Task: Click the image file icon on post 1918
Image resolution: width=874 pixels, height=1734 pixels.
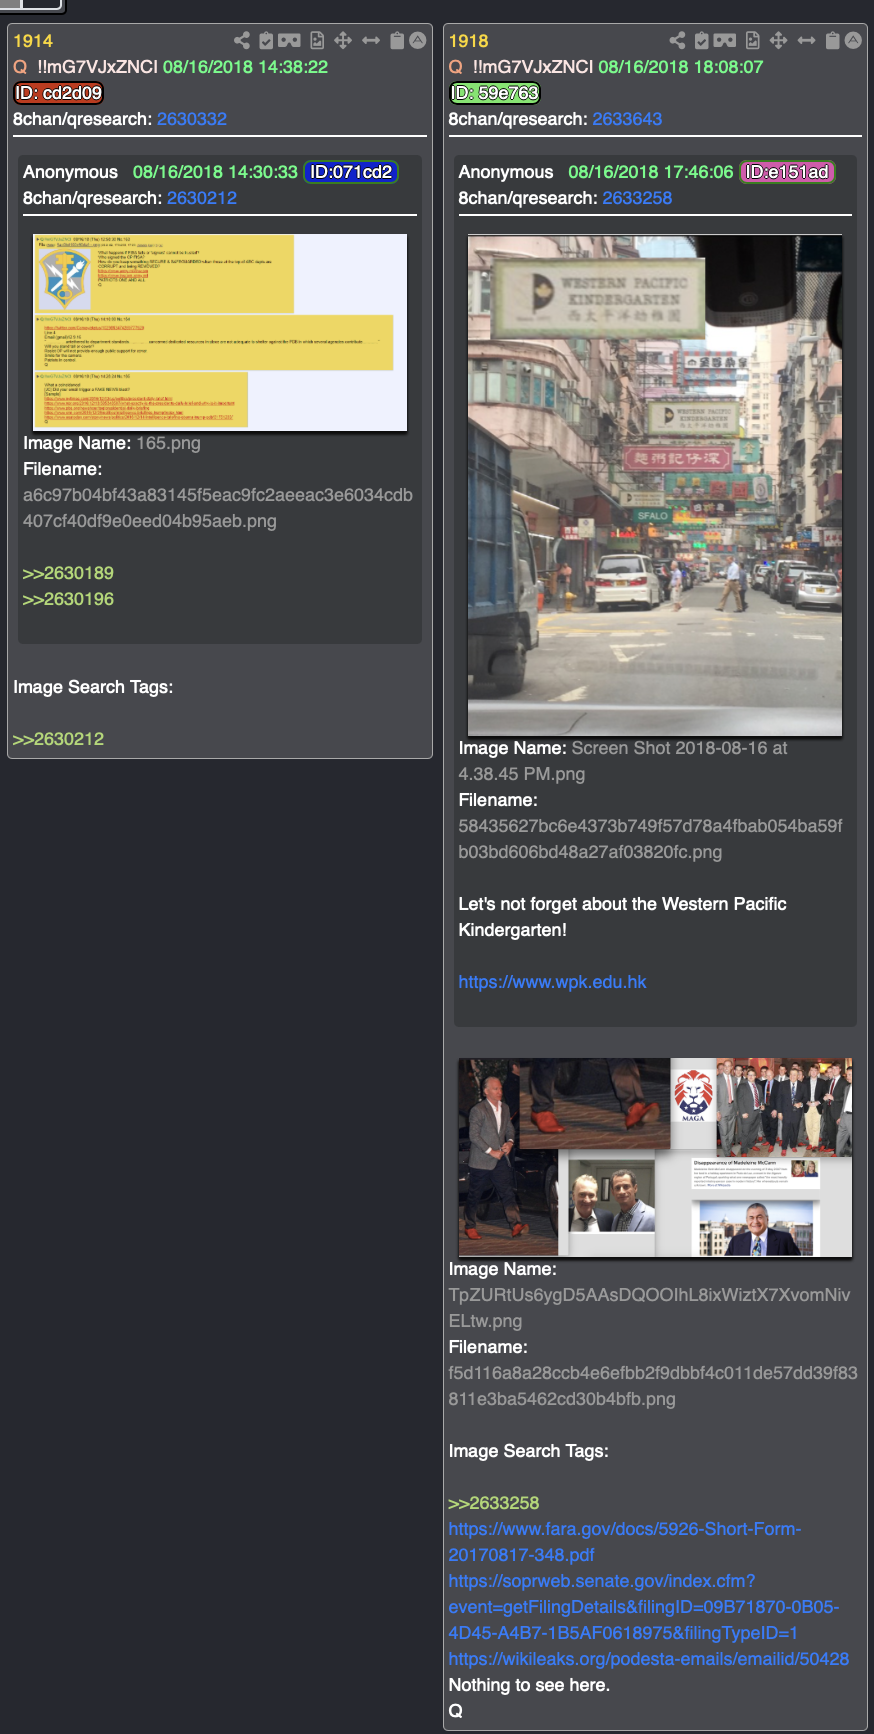Action: (753, 40)
